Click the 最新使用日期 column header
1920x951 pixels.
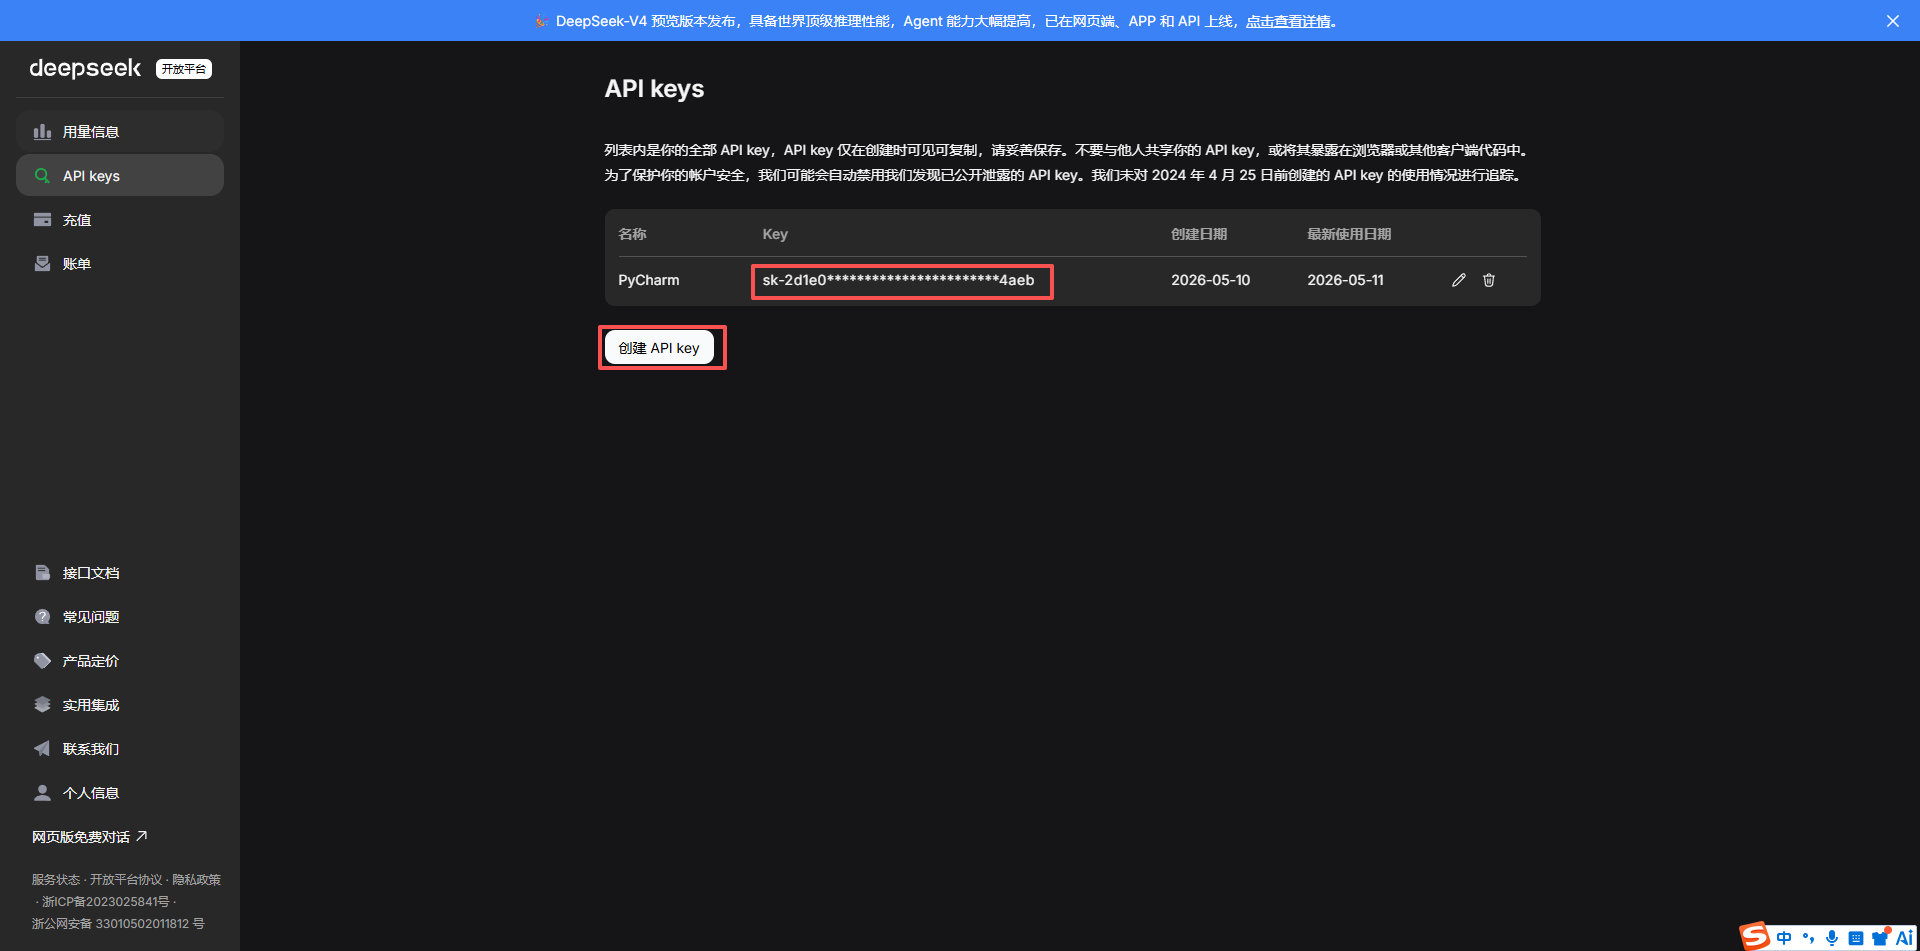point(1349,234)
